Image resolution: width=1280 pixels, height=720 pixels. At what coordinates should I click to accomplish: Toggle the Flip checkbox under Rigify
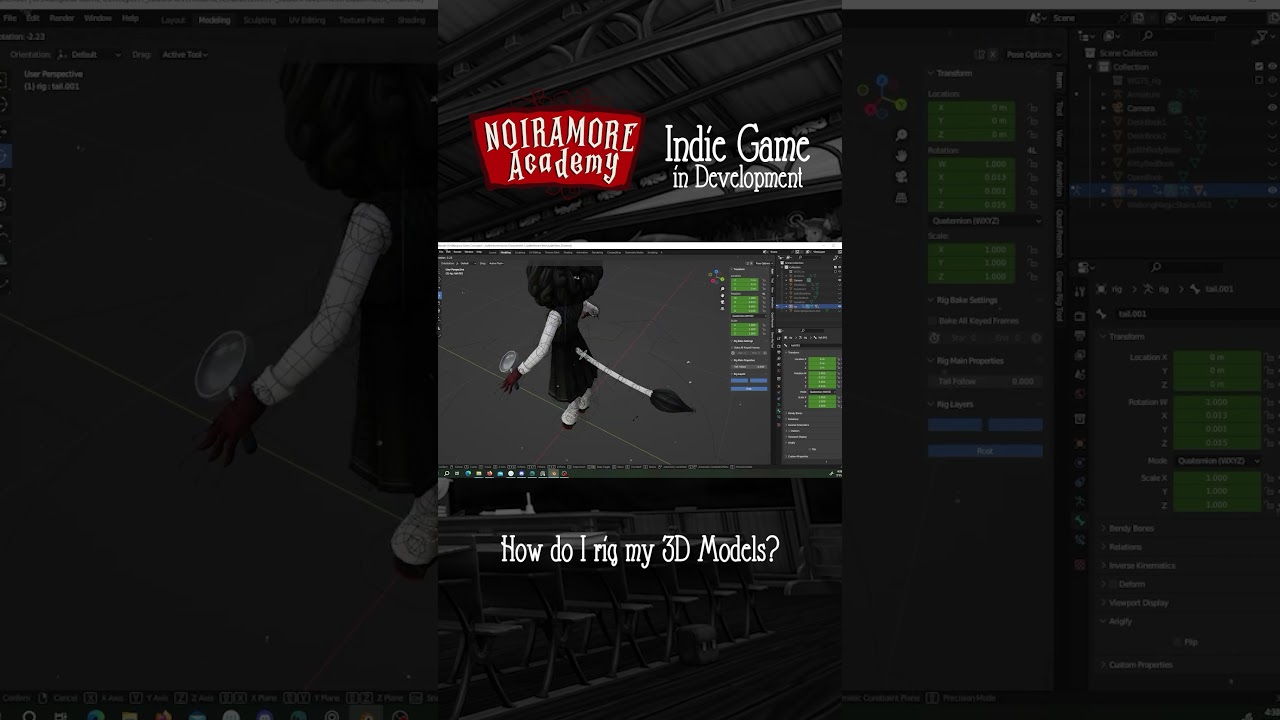pos(1177,642)
